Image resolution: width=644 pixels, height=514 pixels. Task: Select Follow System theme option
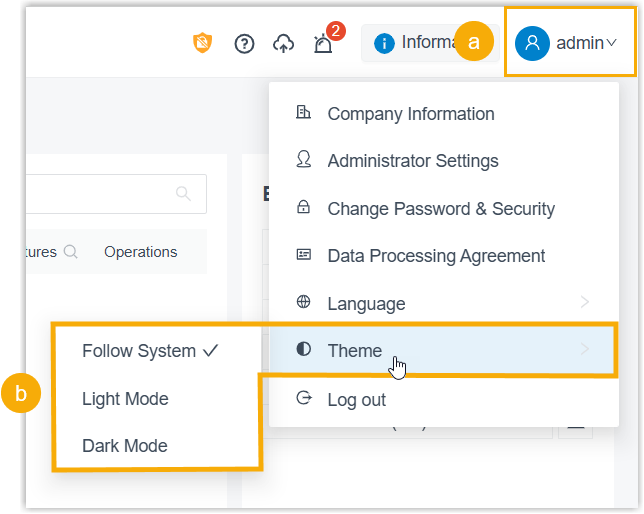(149, 351)
